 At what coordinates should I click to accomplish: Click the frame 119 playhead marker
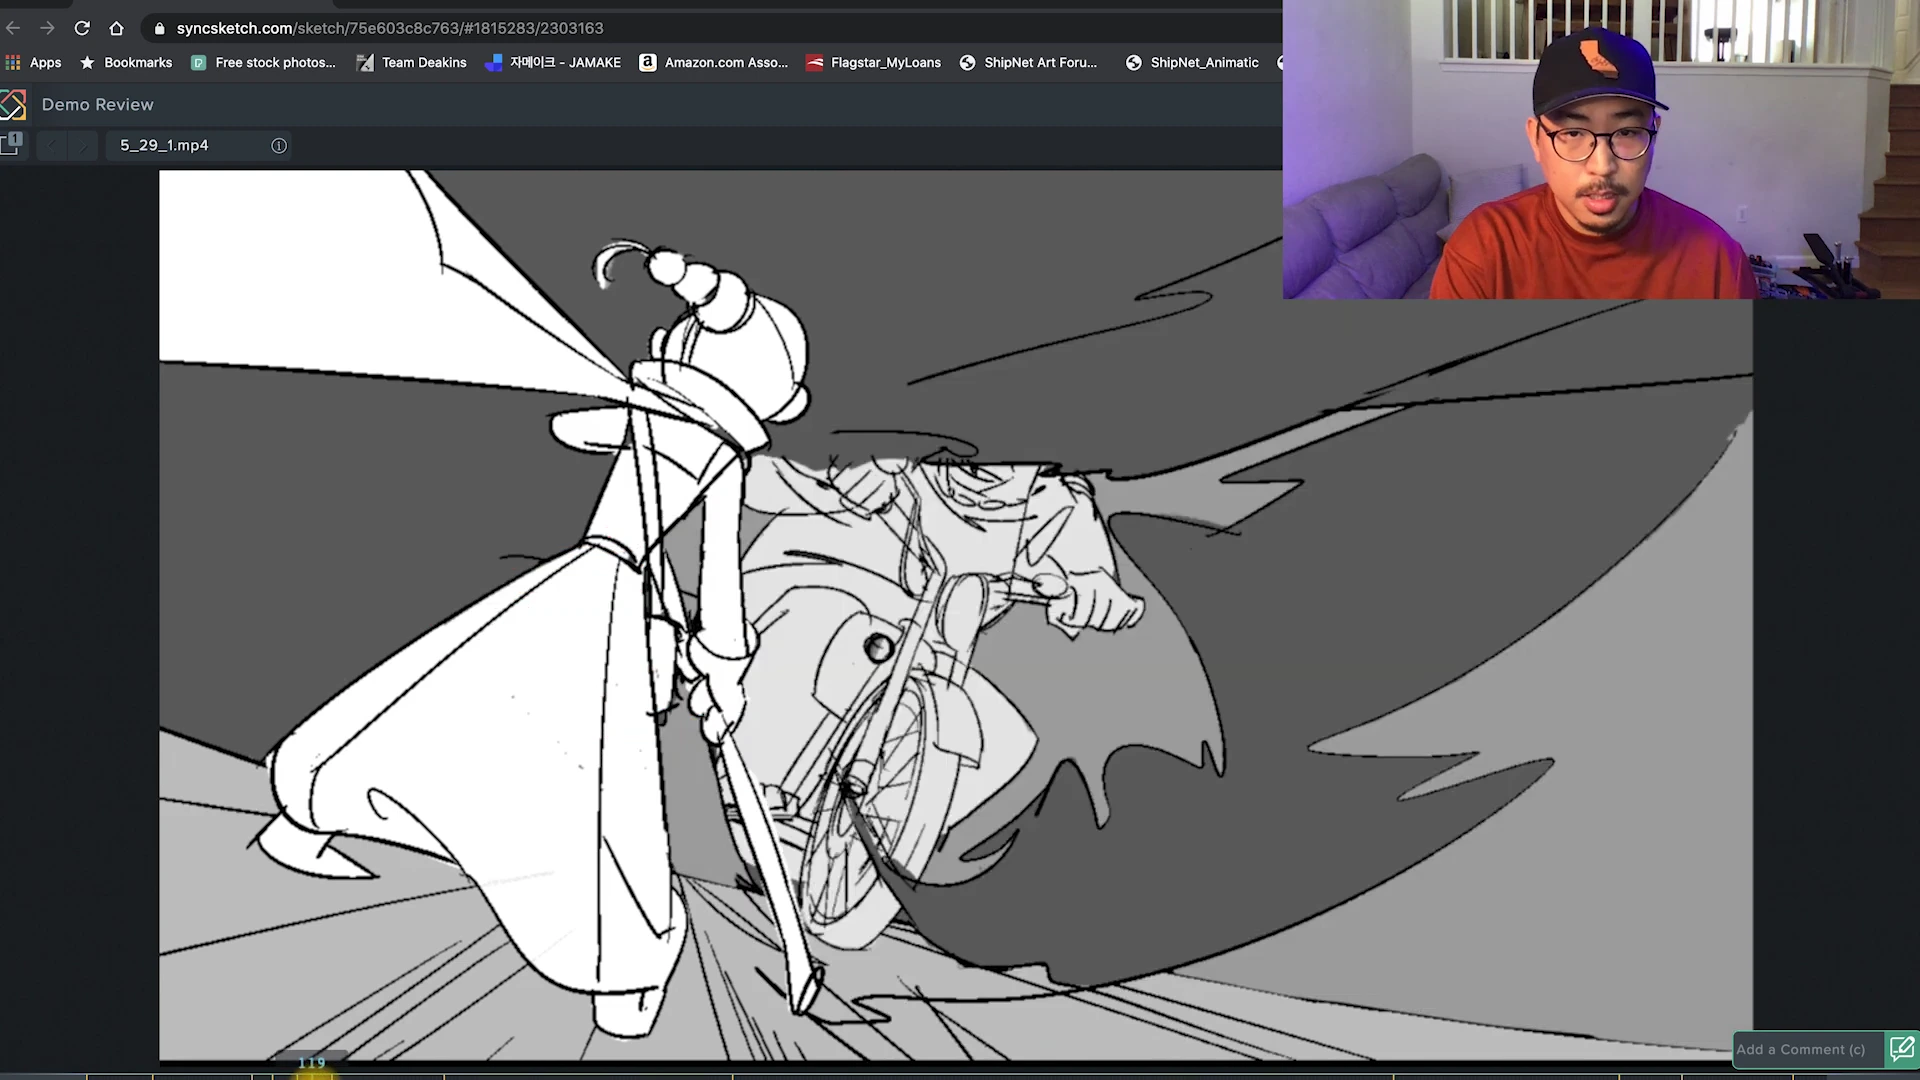point(312,1064)
